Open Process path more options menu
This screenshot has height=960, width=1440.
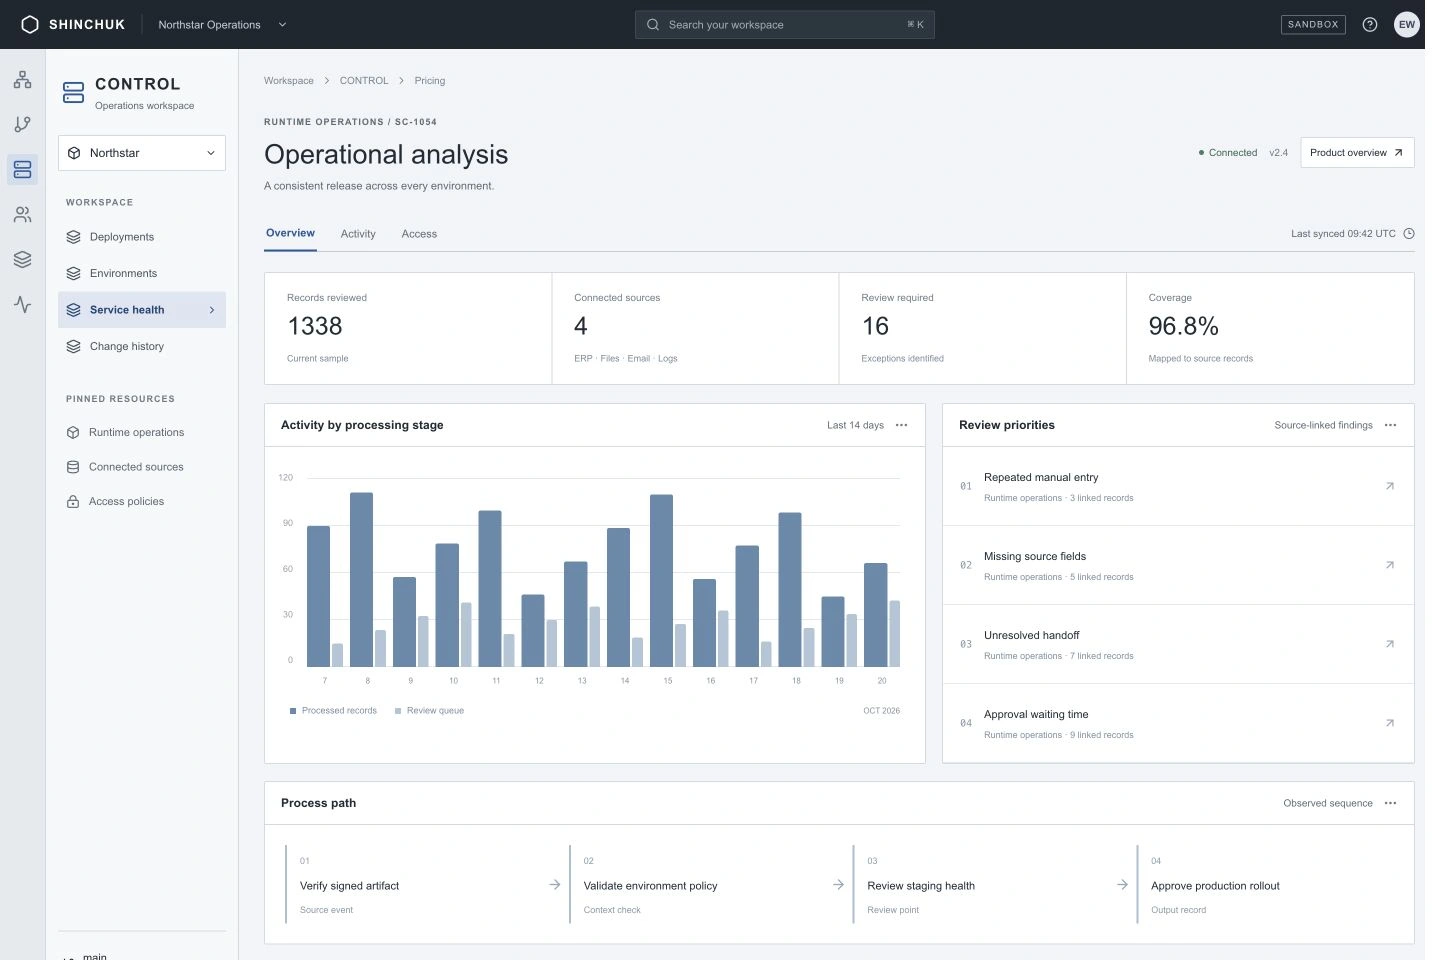[1390, 803]
